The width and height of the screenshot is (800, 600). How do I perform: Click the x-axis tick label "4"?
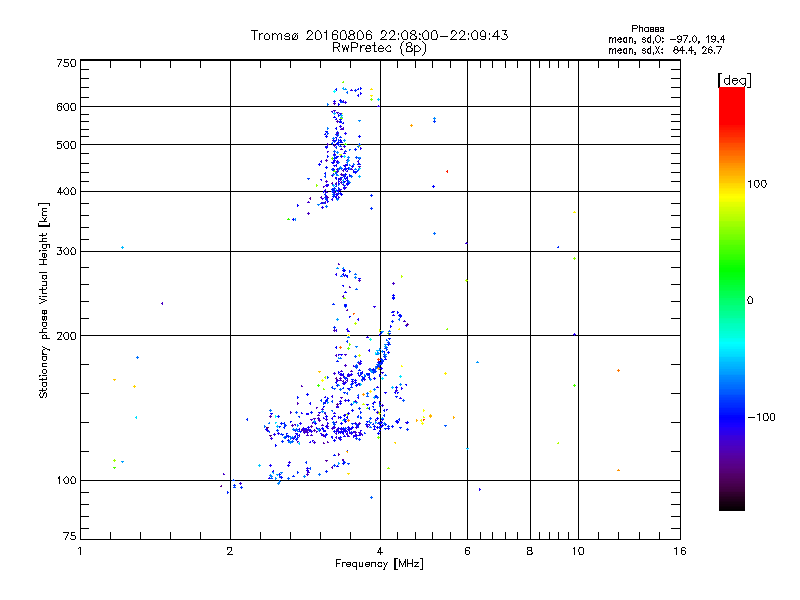(x=380, y=551)
